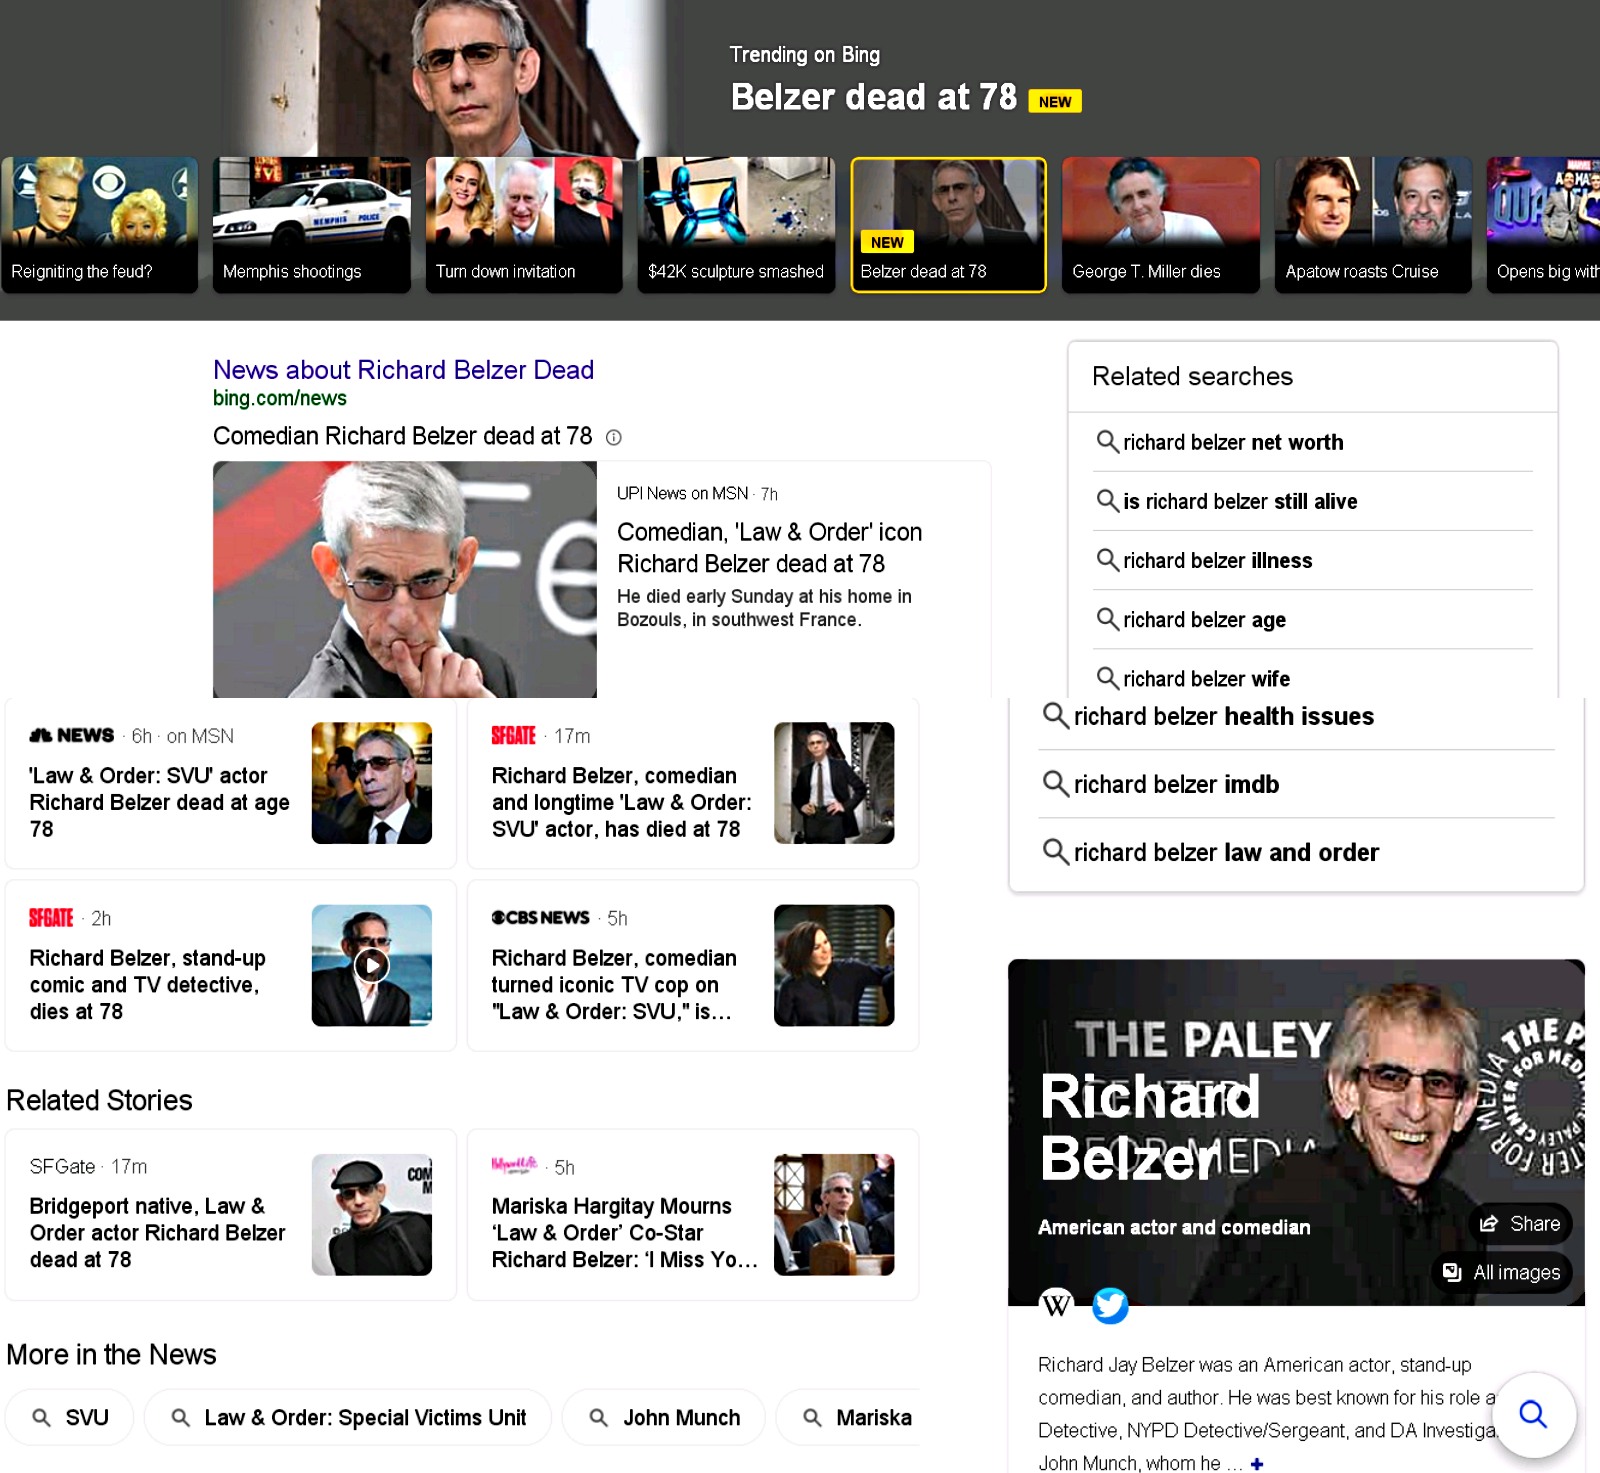This screenshot has height=1473, width=1600.
Task: Open the 'Law & Order: SVU' actor dead at age 78 story
Action: pos(160,802)
